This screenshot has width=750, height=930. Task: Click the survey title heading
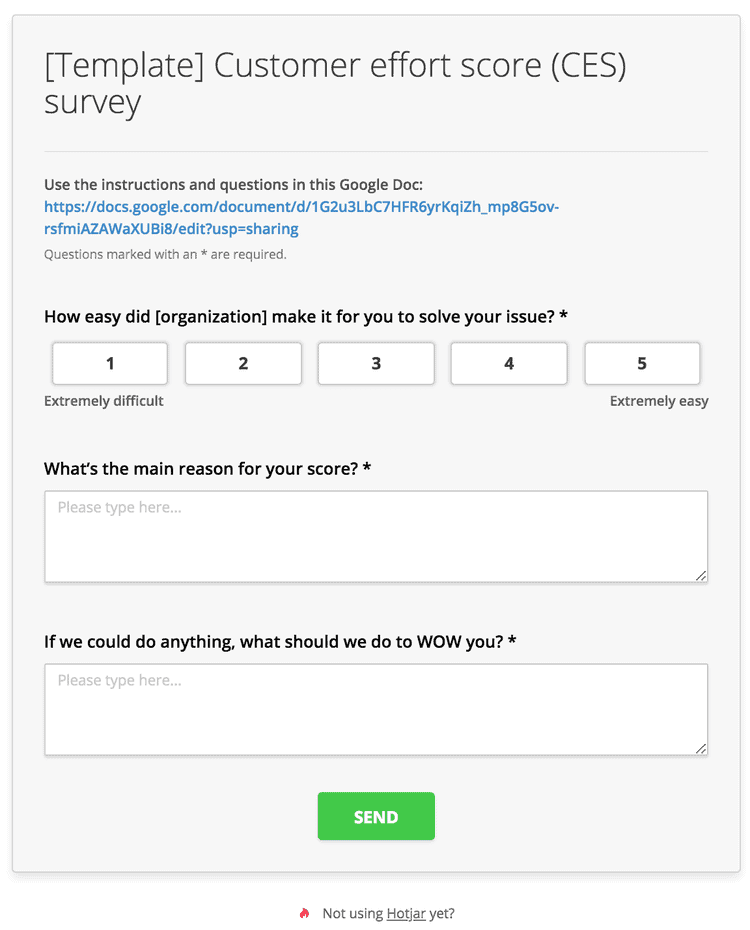click(335, 83)
